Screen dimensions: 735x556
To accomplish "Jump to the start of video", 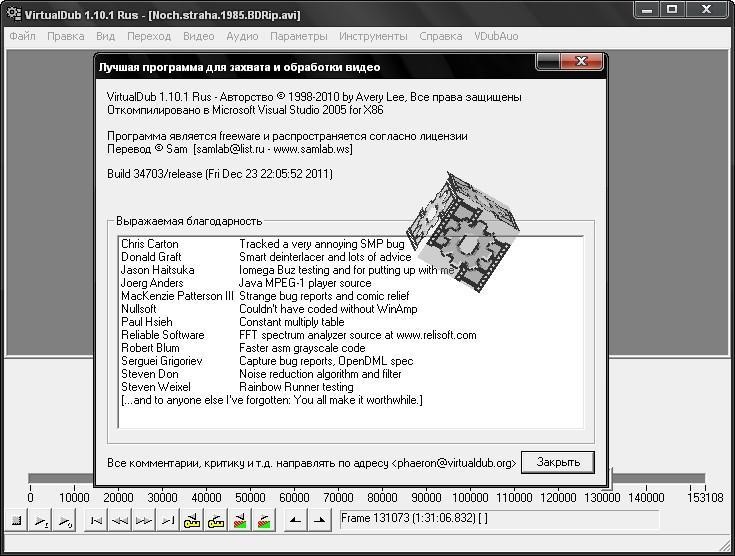I will (96, 520).
